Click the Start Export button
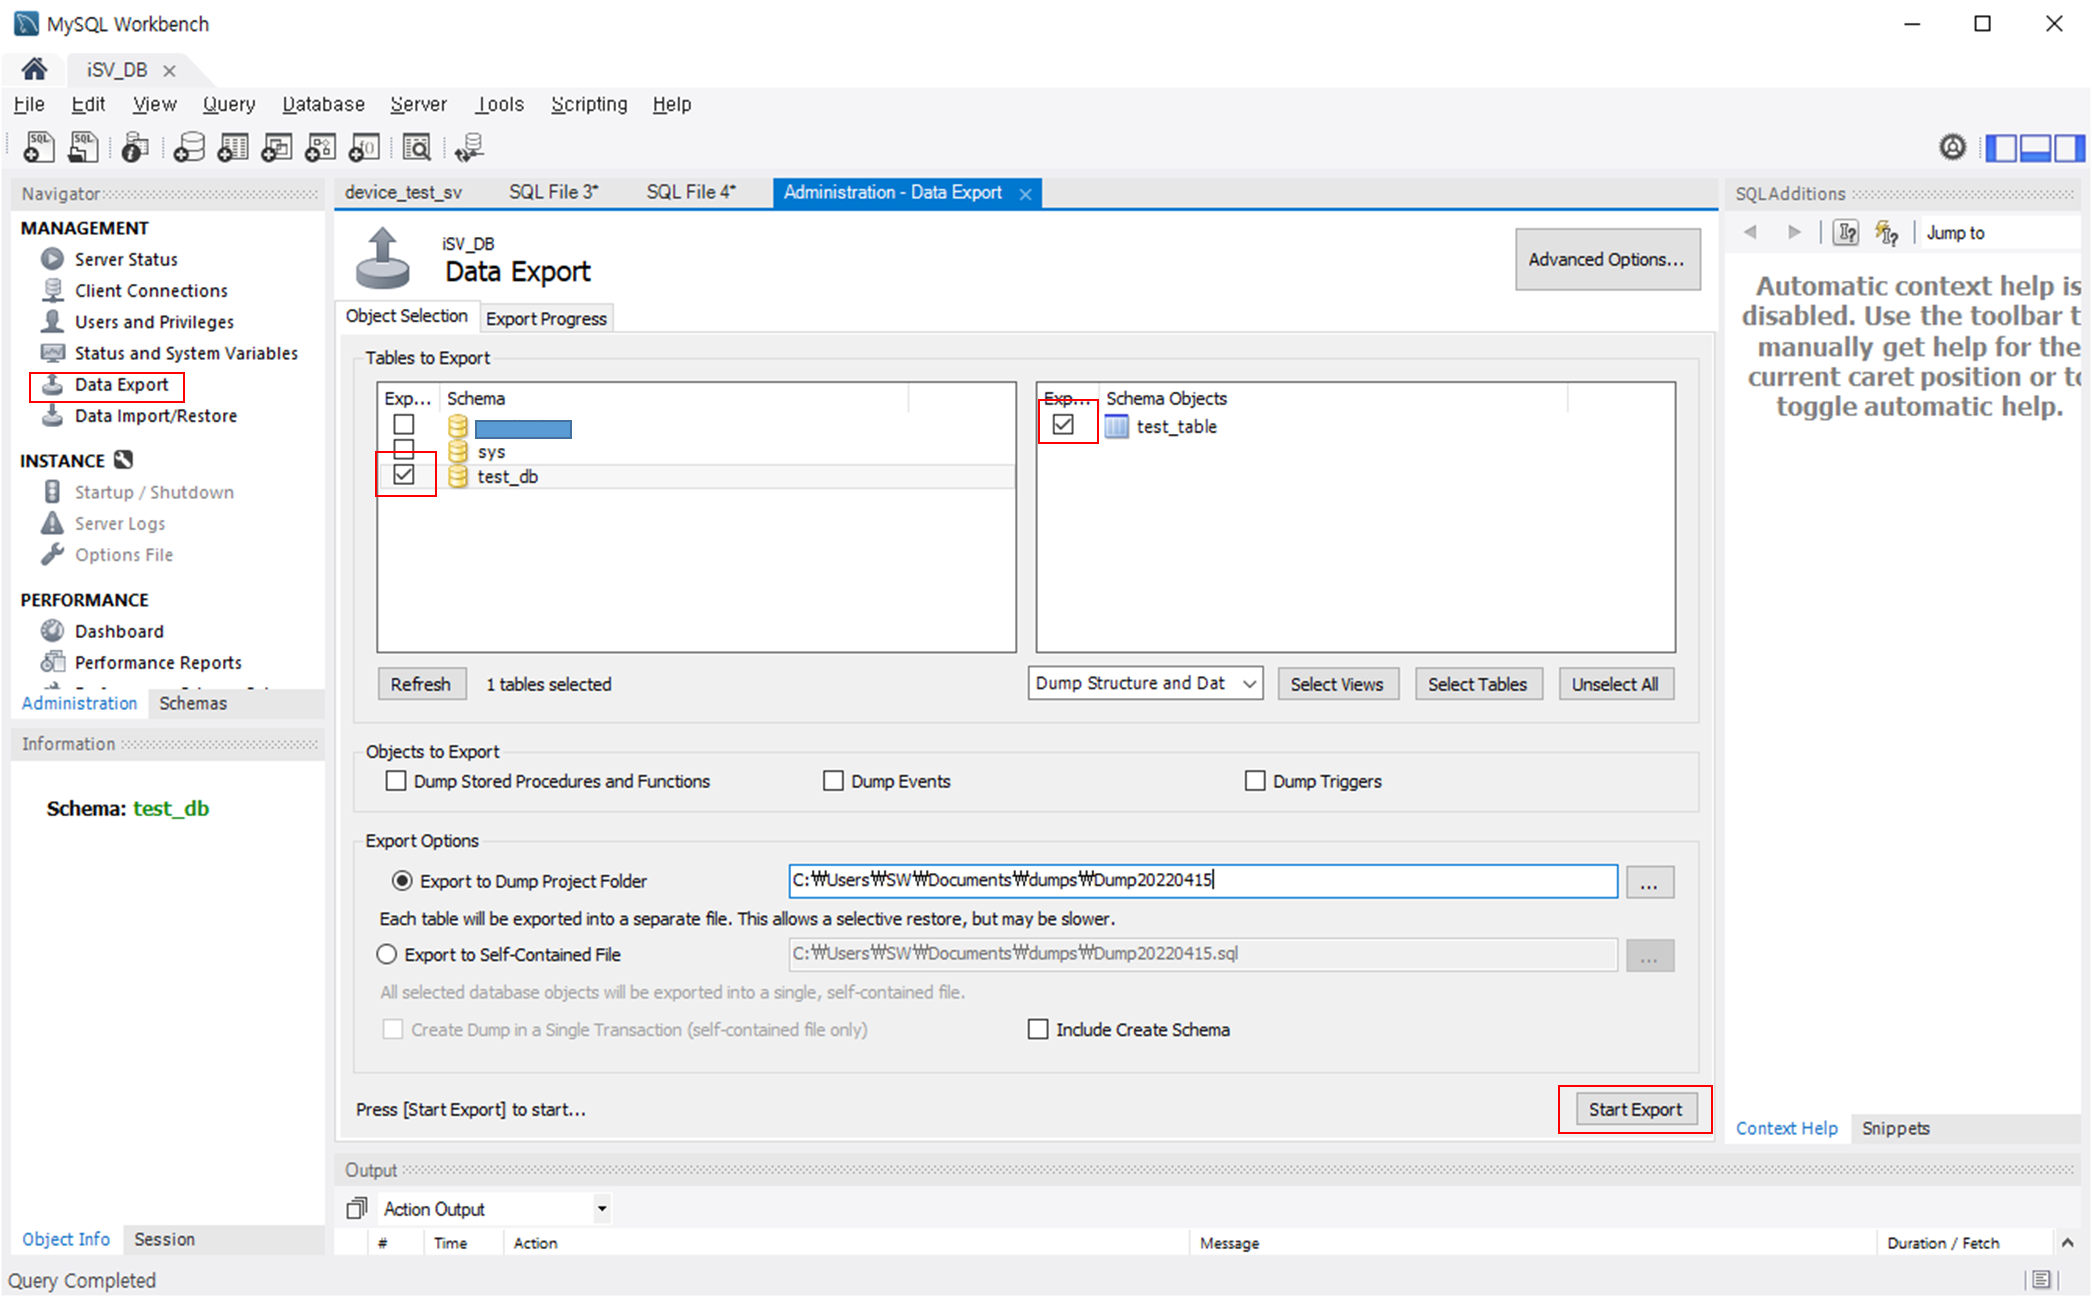The width and height of the screenshot is (2092, 1297). [1635, 1109]
